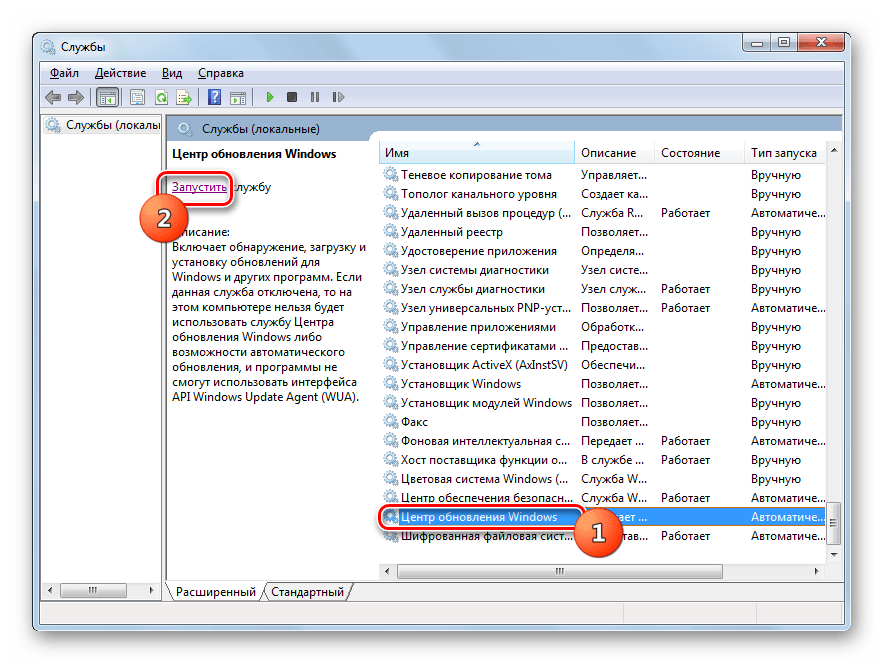
Task: Toggle the console tree pane button
Action: click(x=107, y=97)
